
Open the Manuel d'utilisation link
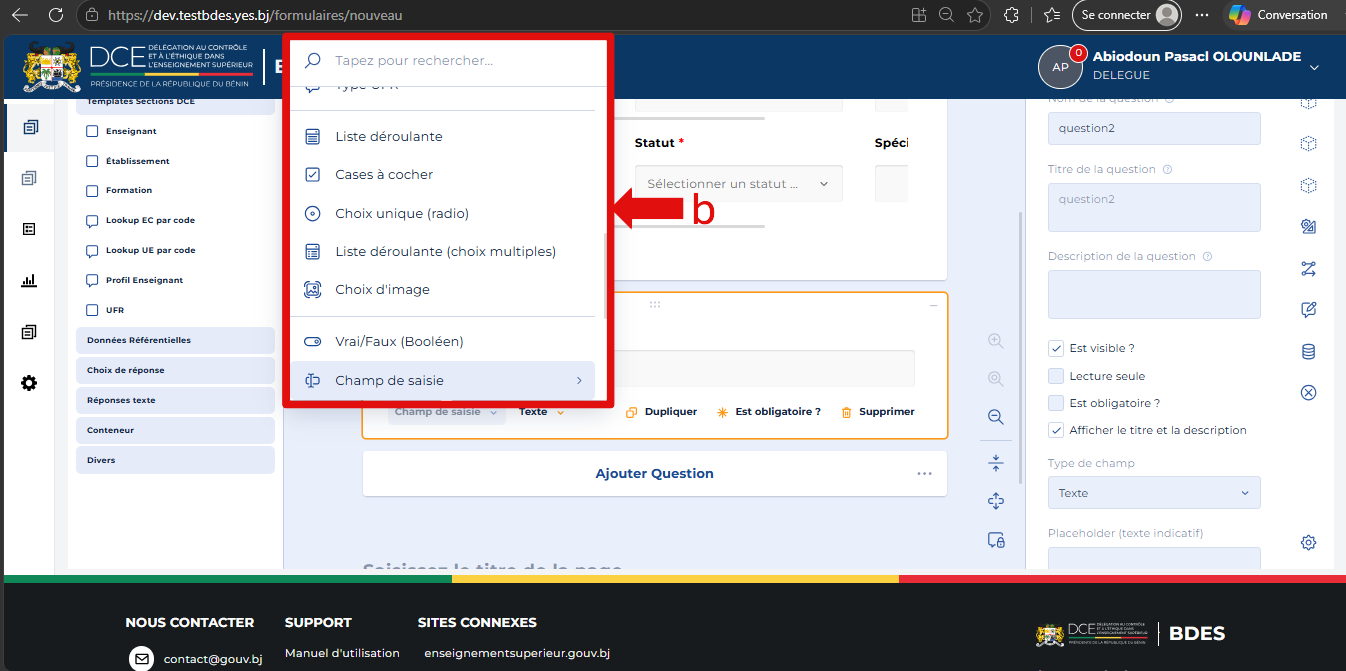[342, 653]
